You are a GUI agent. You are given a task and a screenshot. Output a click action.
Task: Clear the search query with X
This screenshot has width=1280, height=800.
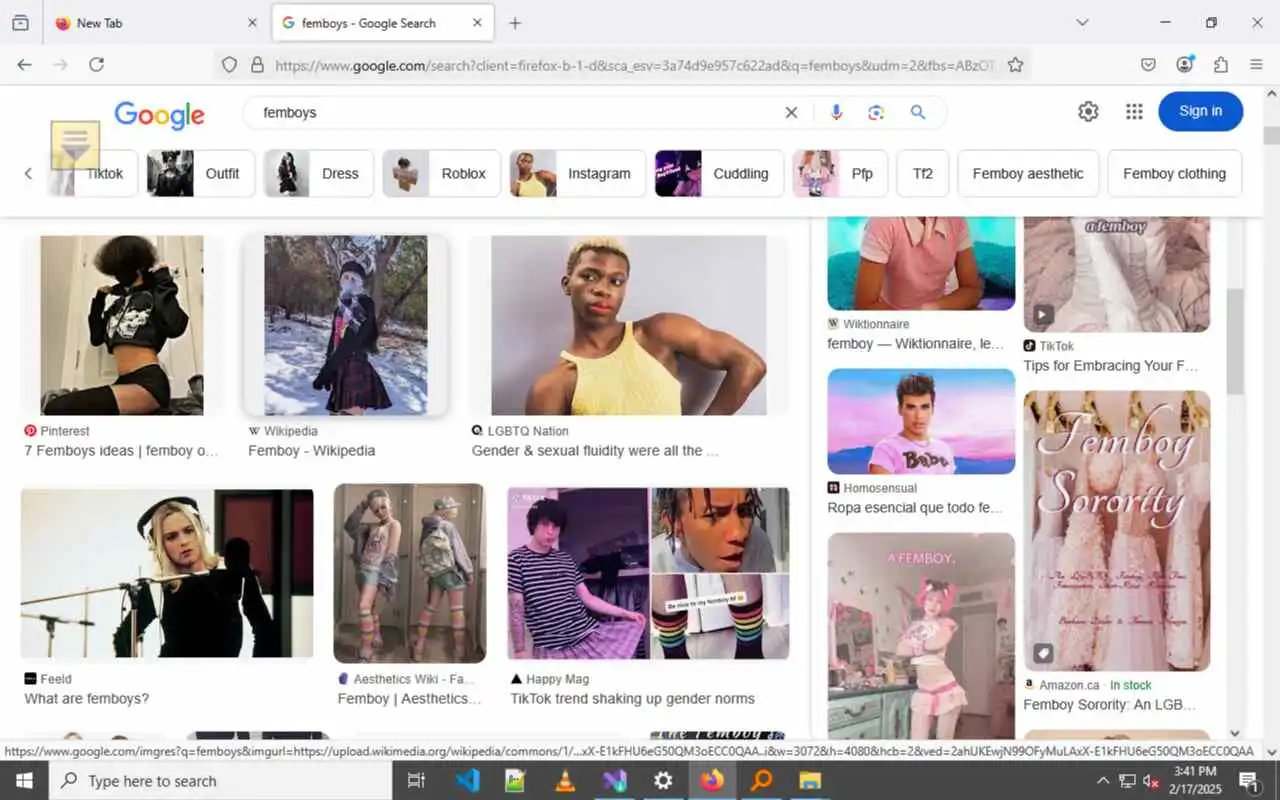tap(791, 113)
